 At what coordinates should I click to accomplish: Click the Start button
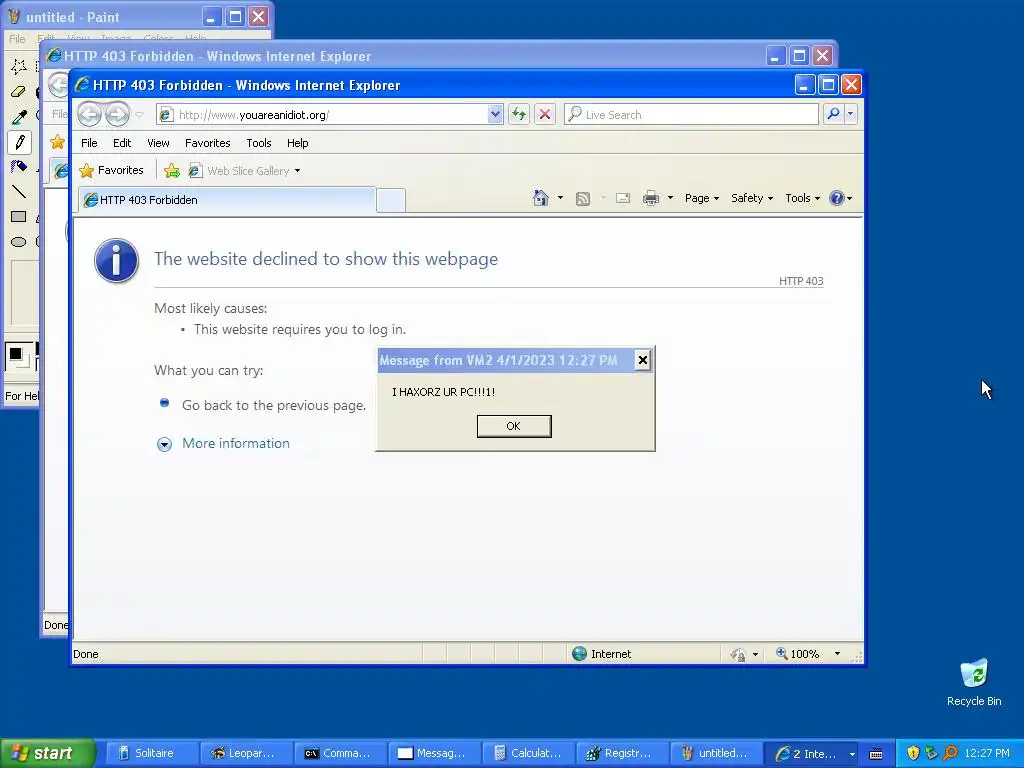(47, 753)
